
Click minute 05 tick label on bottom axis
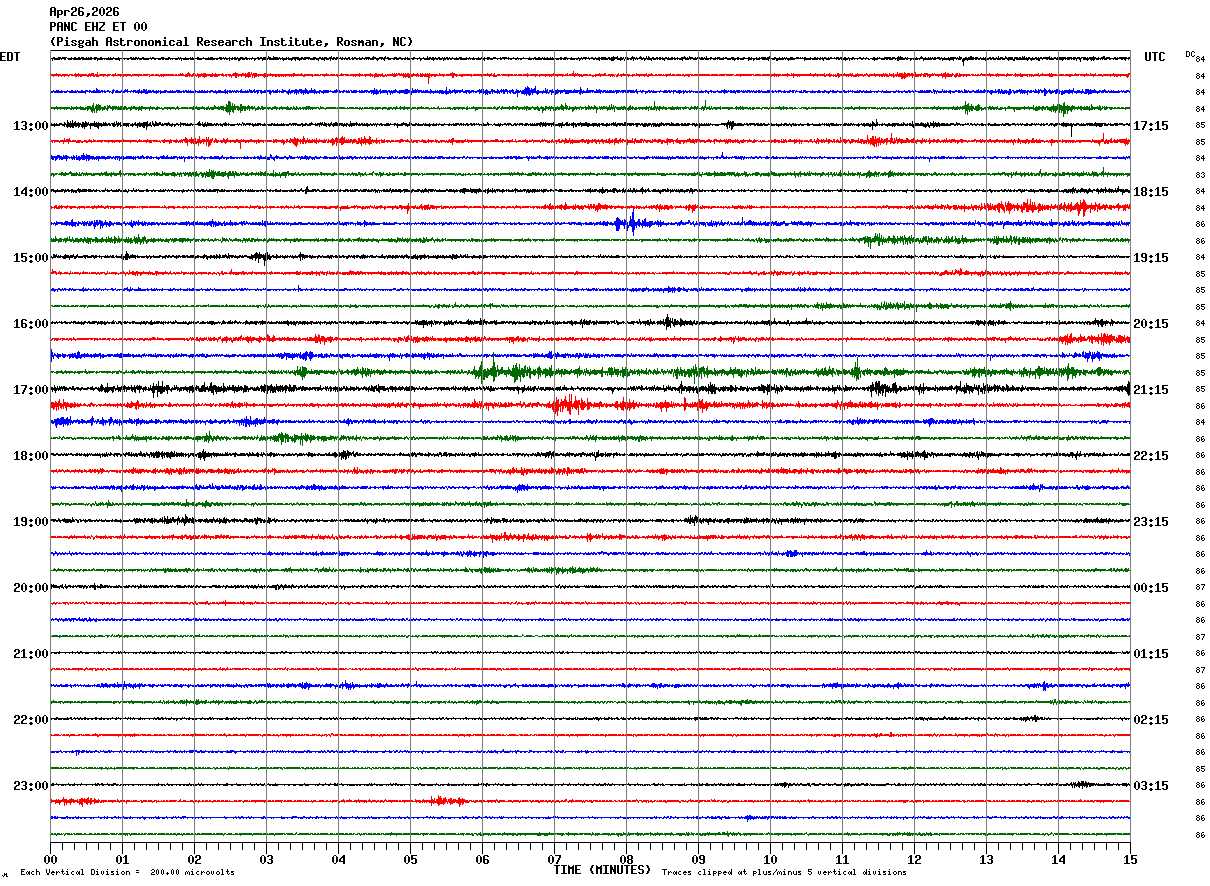pyautogui.click(x=410, y=859)
